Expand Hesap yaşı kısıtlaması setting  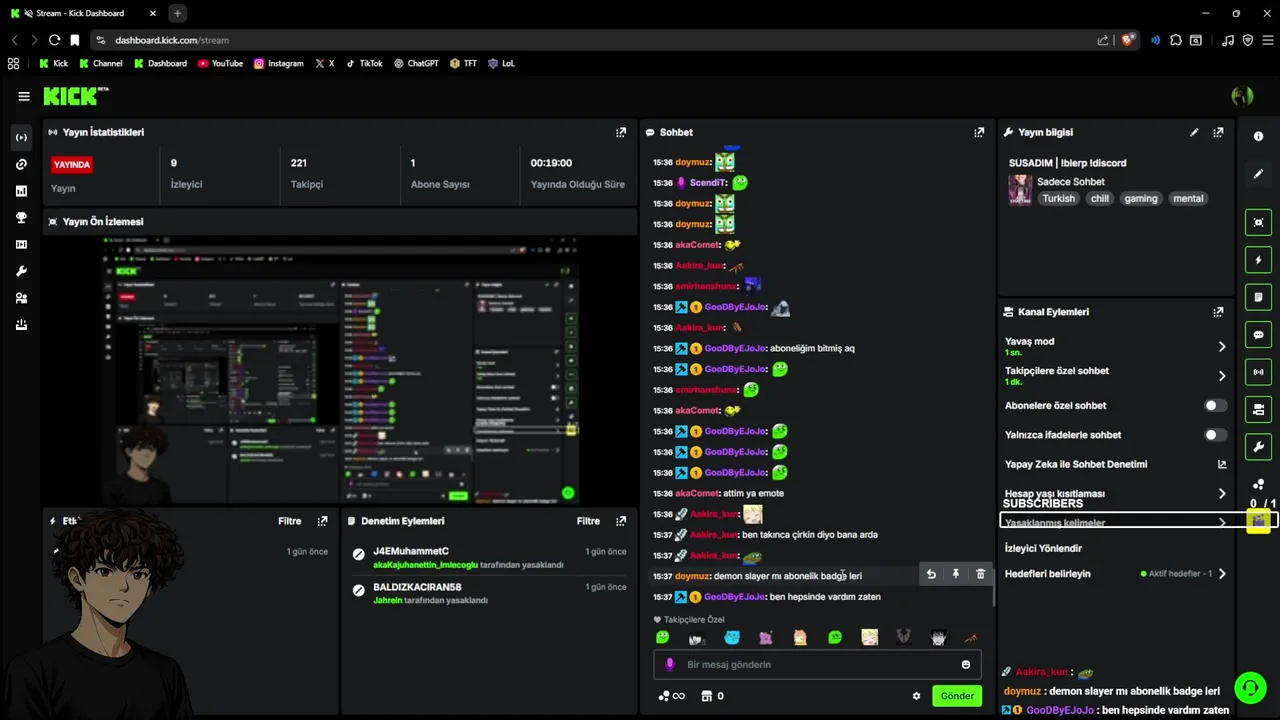click(1221, 494)
